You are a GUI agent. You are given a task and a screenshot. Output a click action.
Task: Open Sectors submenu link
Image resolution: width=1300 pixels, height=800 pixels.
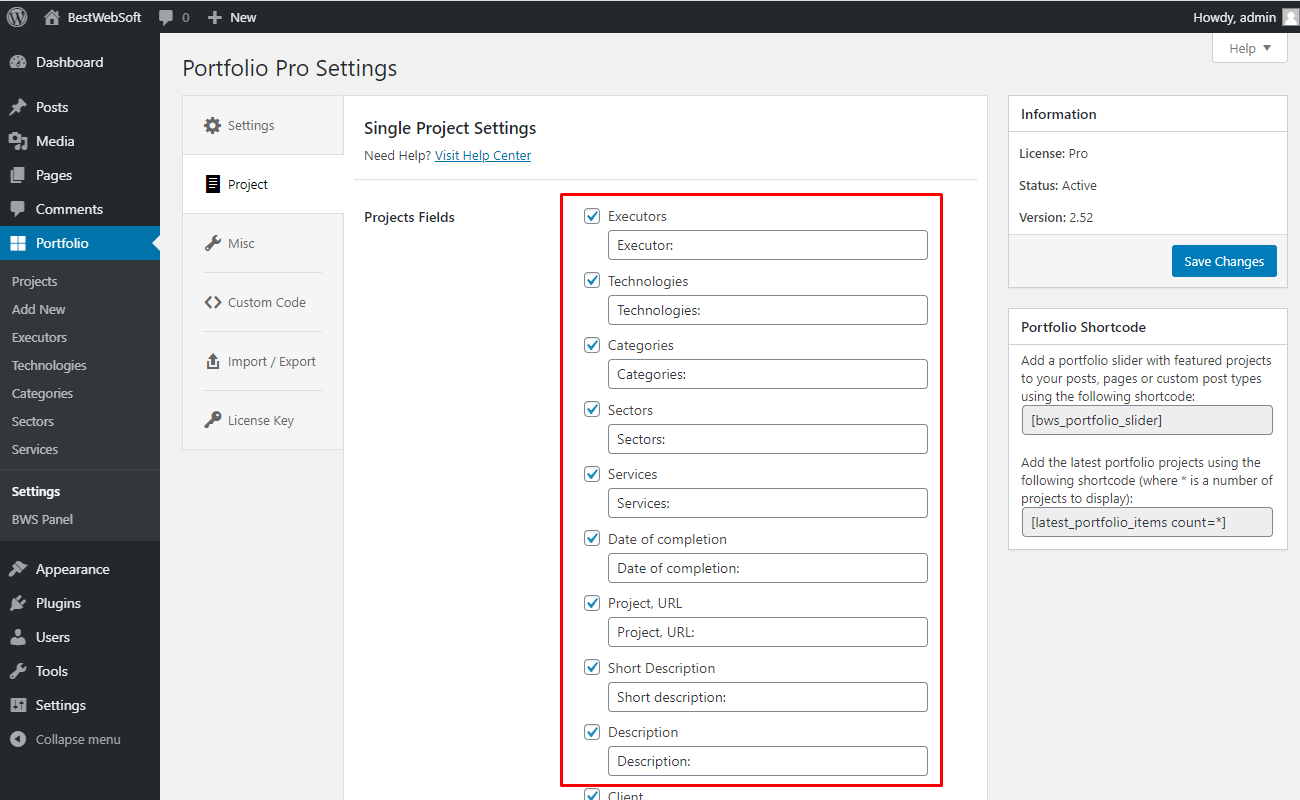[x=33, y=421]
